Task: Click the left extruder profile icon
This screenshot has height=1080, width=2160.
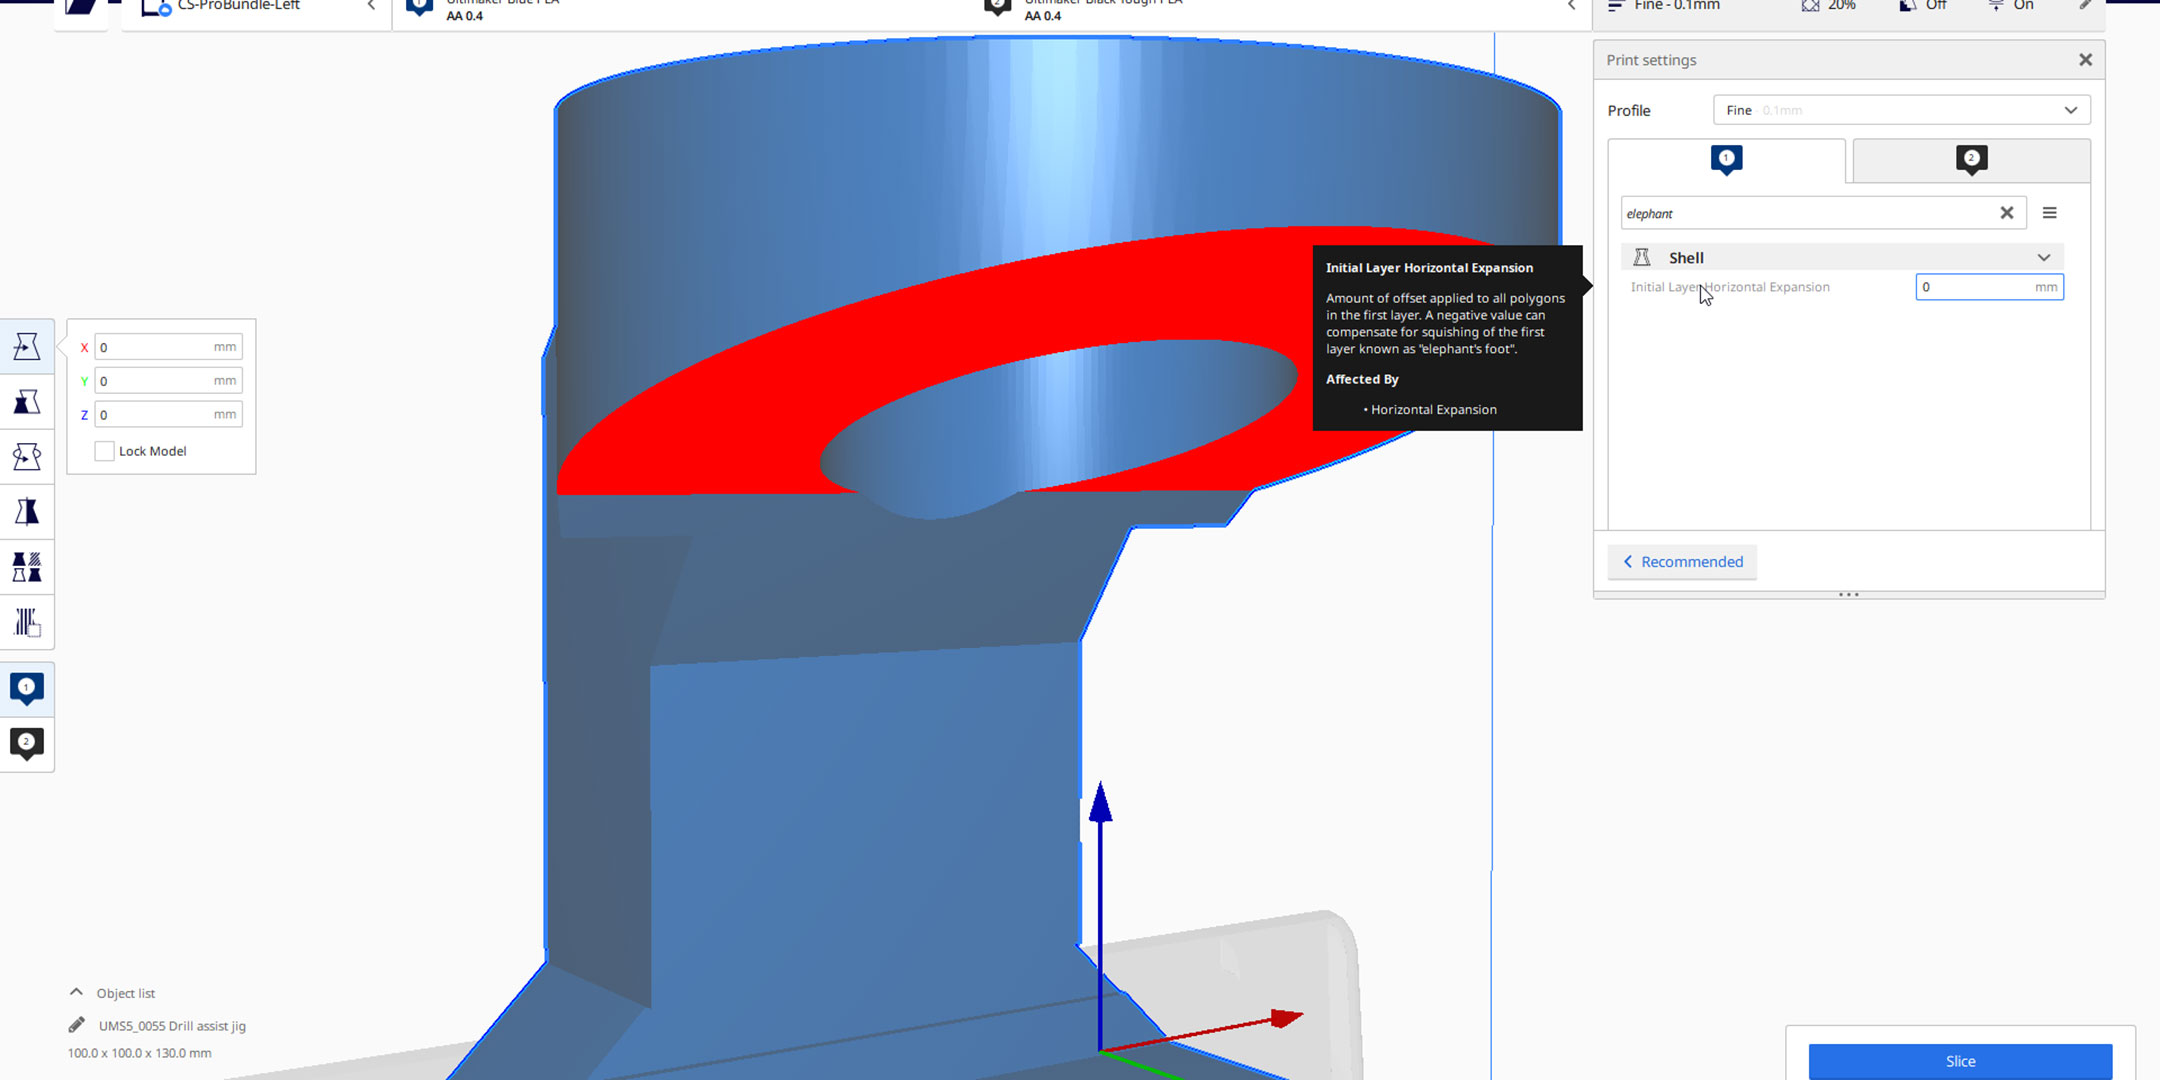Action: tap(1725, 158)
